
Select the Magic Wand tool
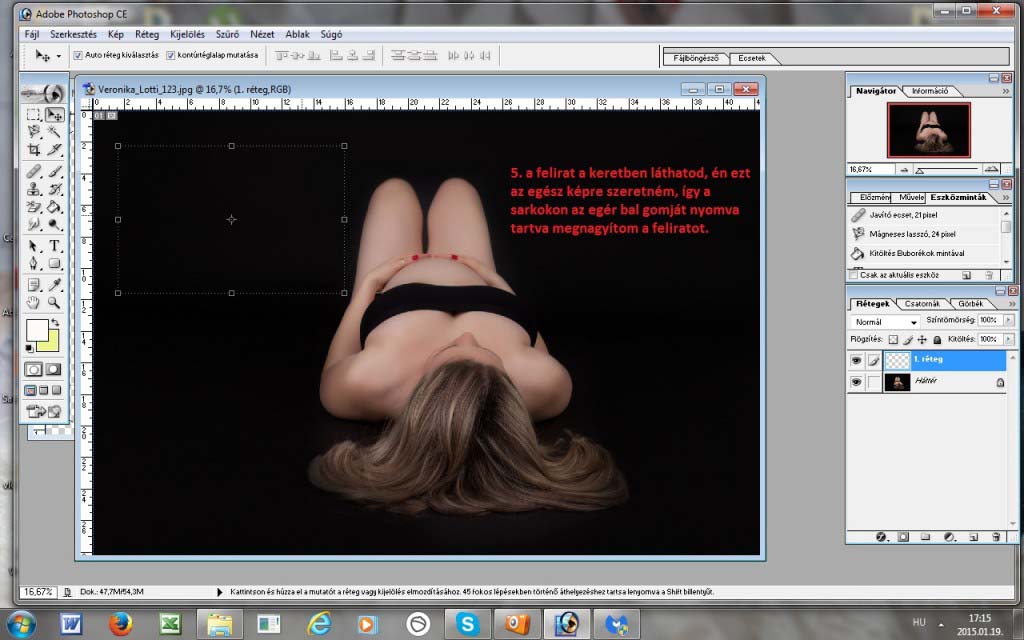coord(55,131)
